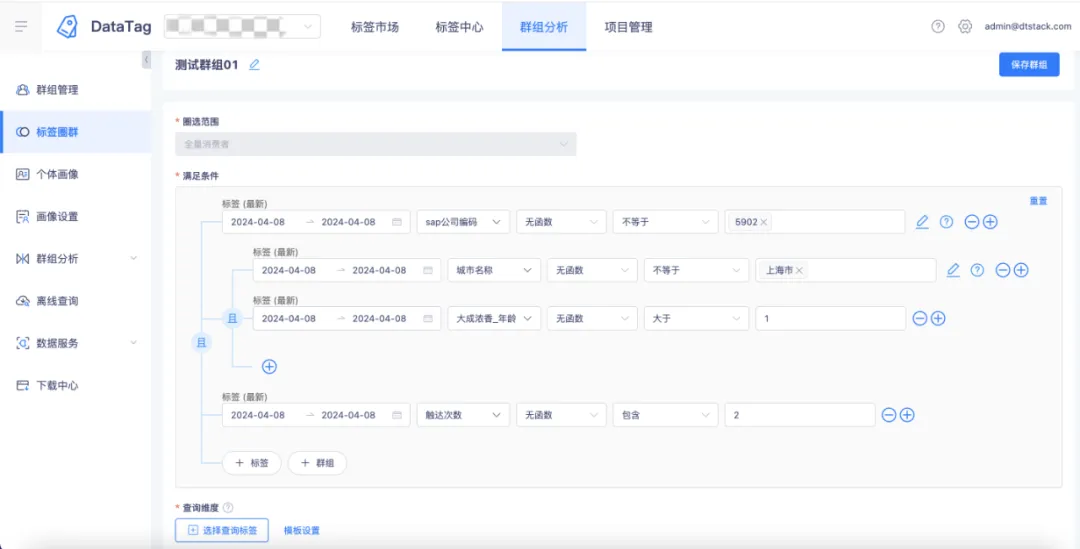1080x549 pixels.
Task: Show help for sap公司编码 condition row
Action: 946,222
